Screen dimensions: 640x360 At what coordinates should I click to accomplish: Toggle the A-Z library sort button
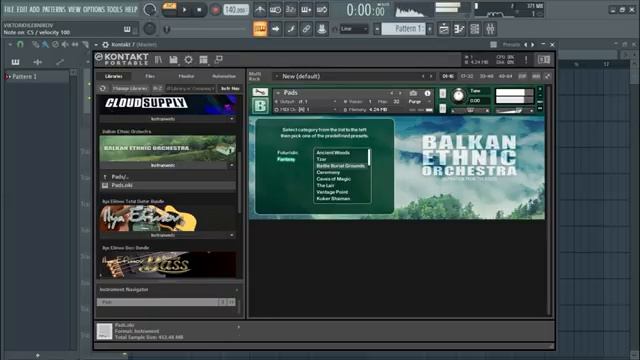click(157, 88)
